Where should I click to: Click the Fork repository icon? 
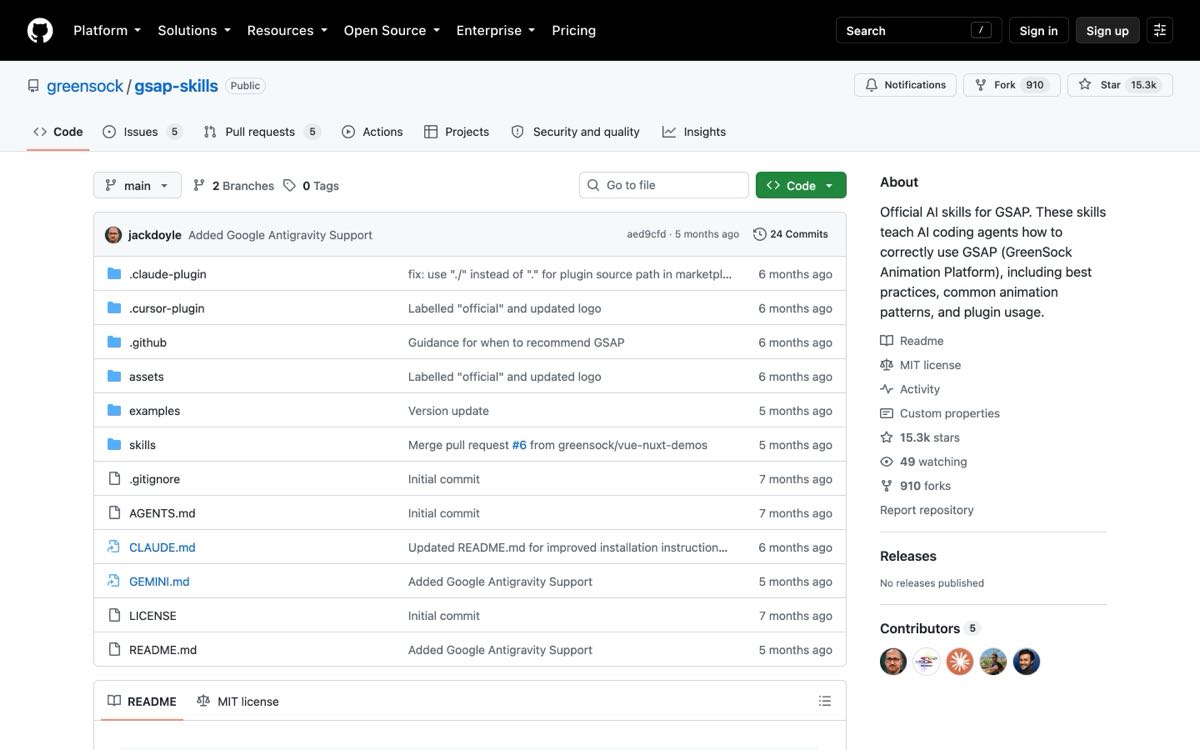pyautogui.click(x=982, y=85)
